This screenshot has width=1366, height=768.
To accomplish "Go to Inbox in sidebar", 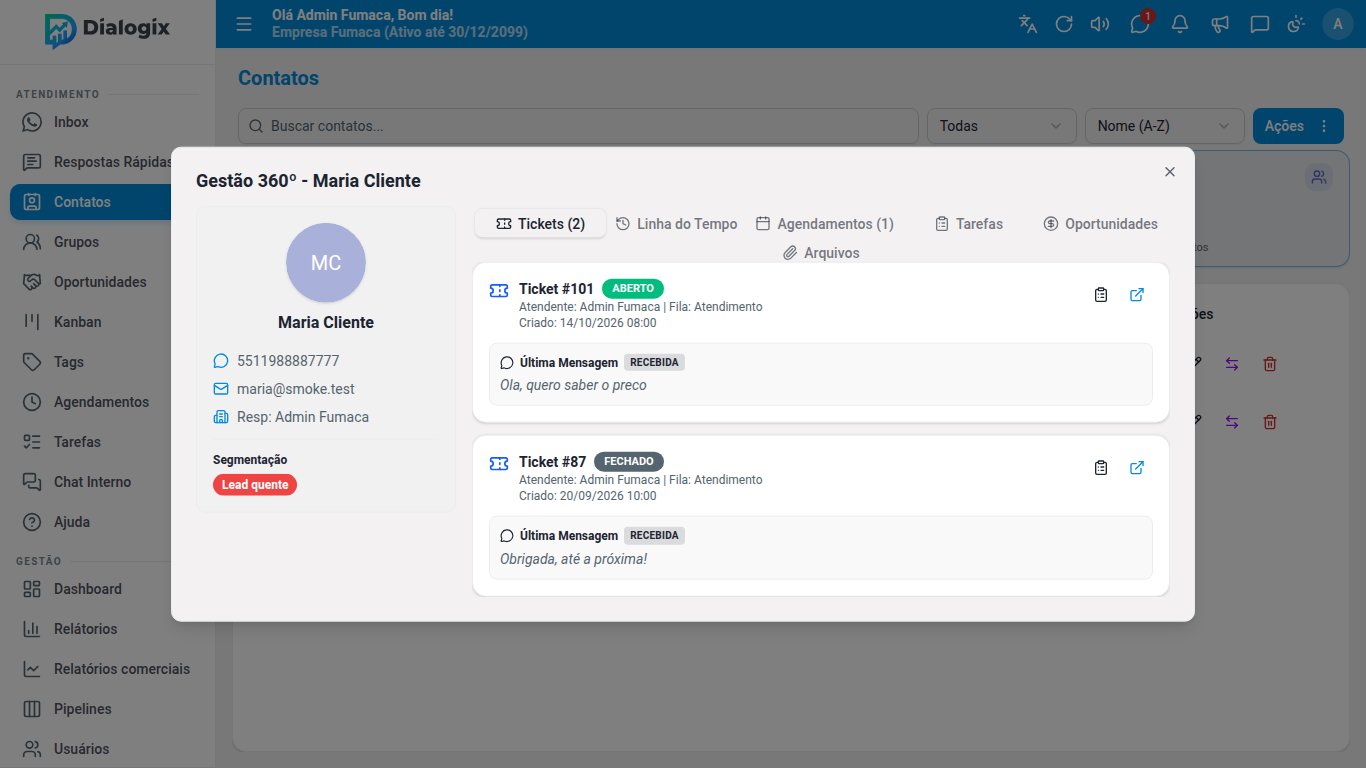I will pyautogui.click(x=108, y=122).
